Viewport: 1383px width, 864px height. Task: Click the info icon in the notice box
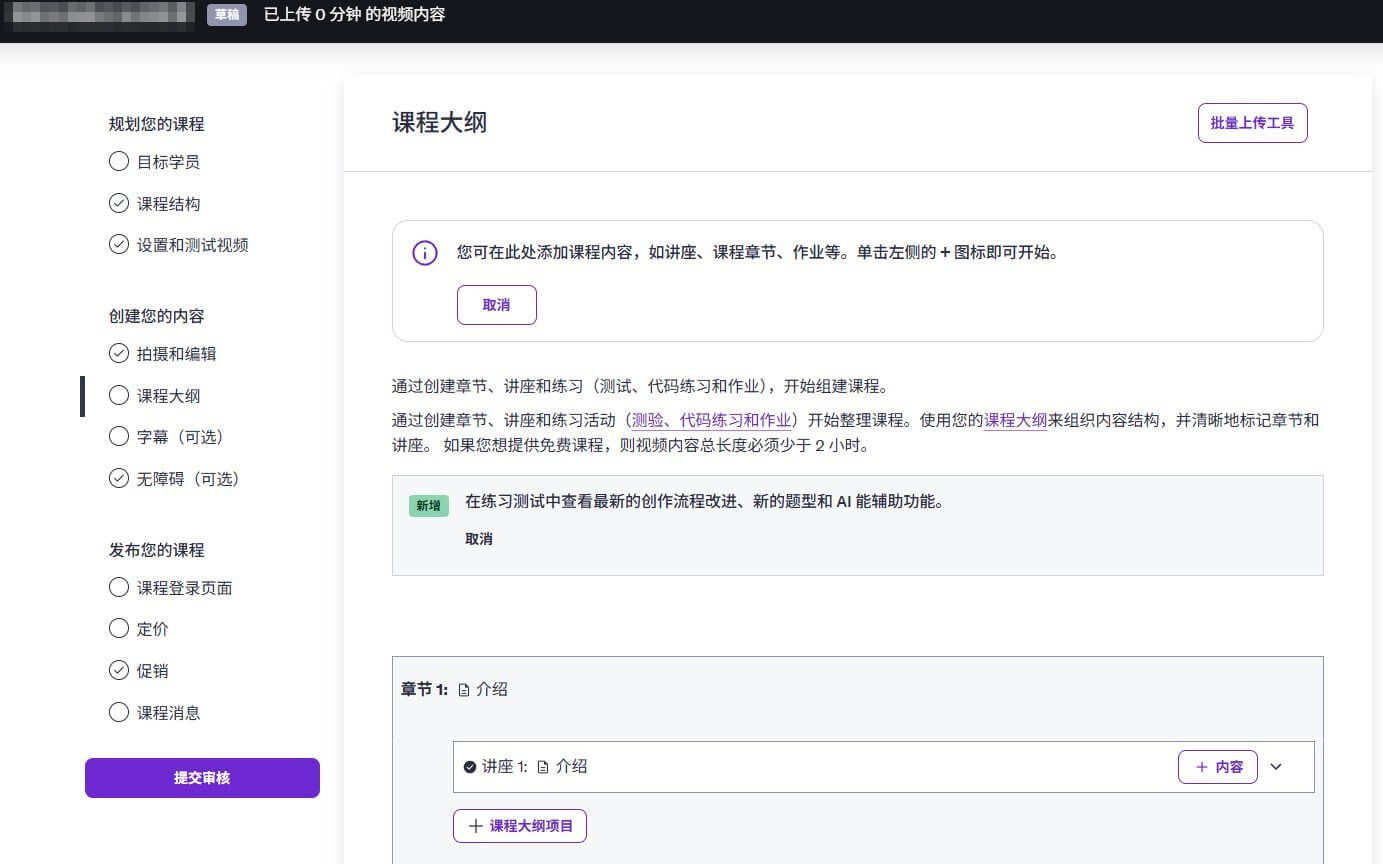tap(425, 253)
